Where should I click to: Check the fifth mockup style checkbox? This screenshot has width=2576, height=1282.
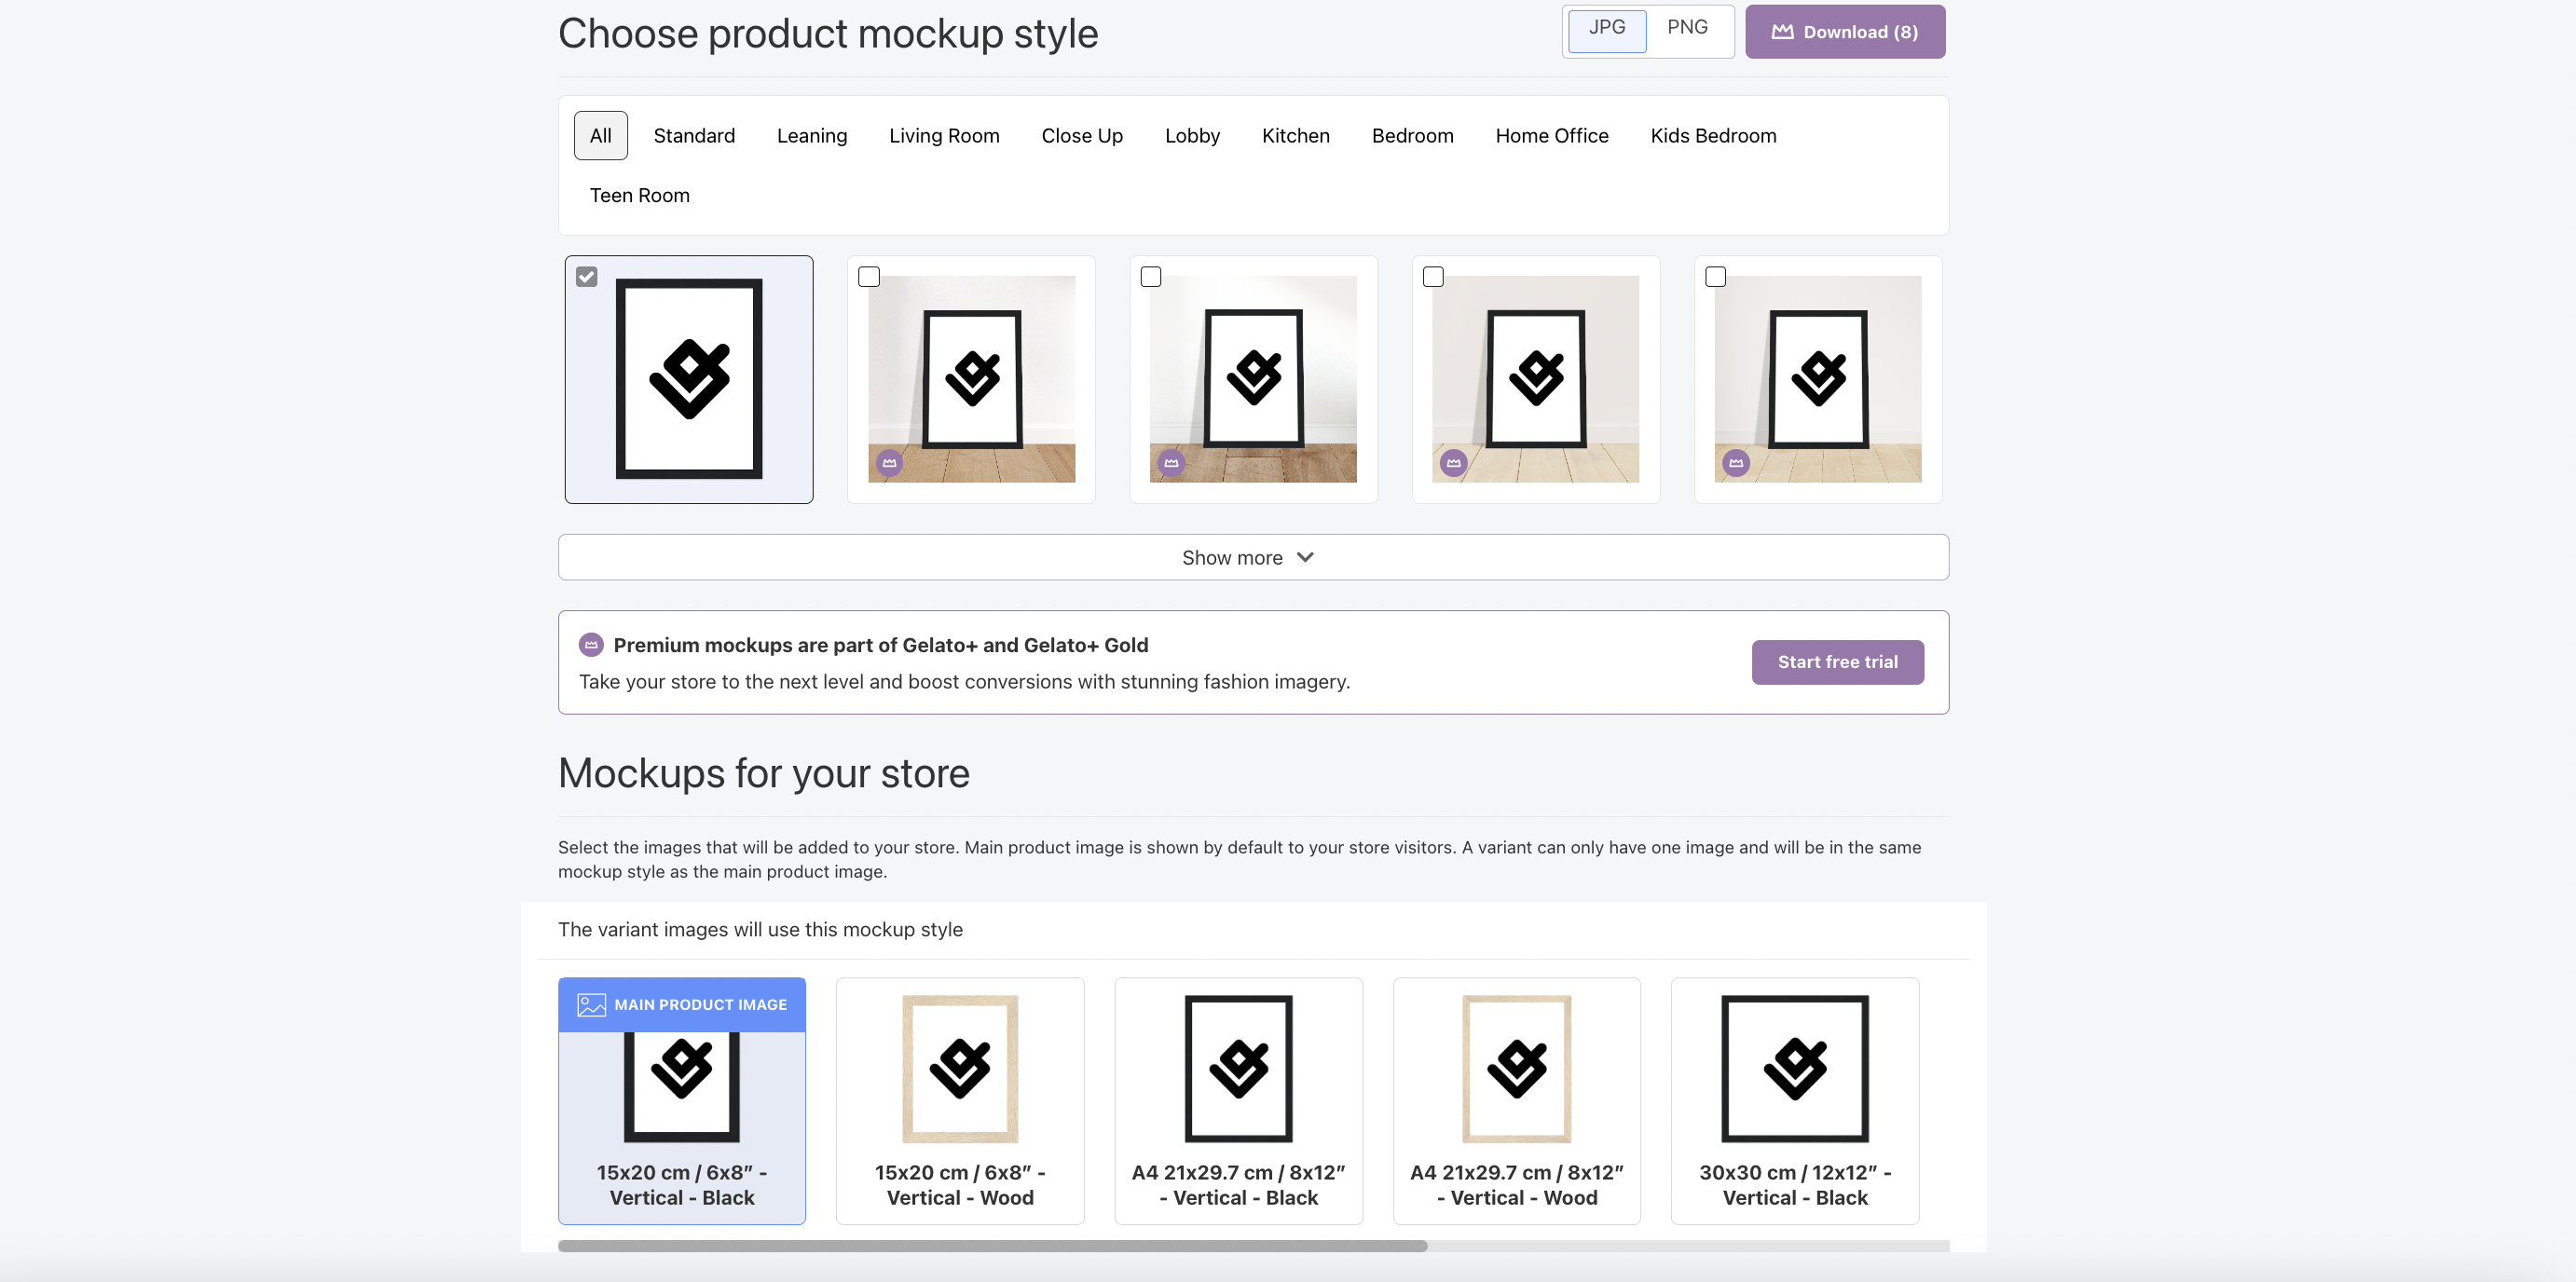(x=1716, y=277)
